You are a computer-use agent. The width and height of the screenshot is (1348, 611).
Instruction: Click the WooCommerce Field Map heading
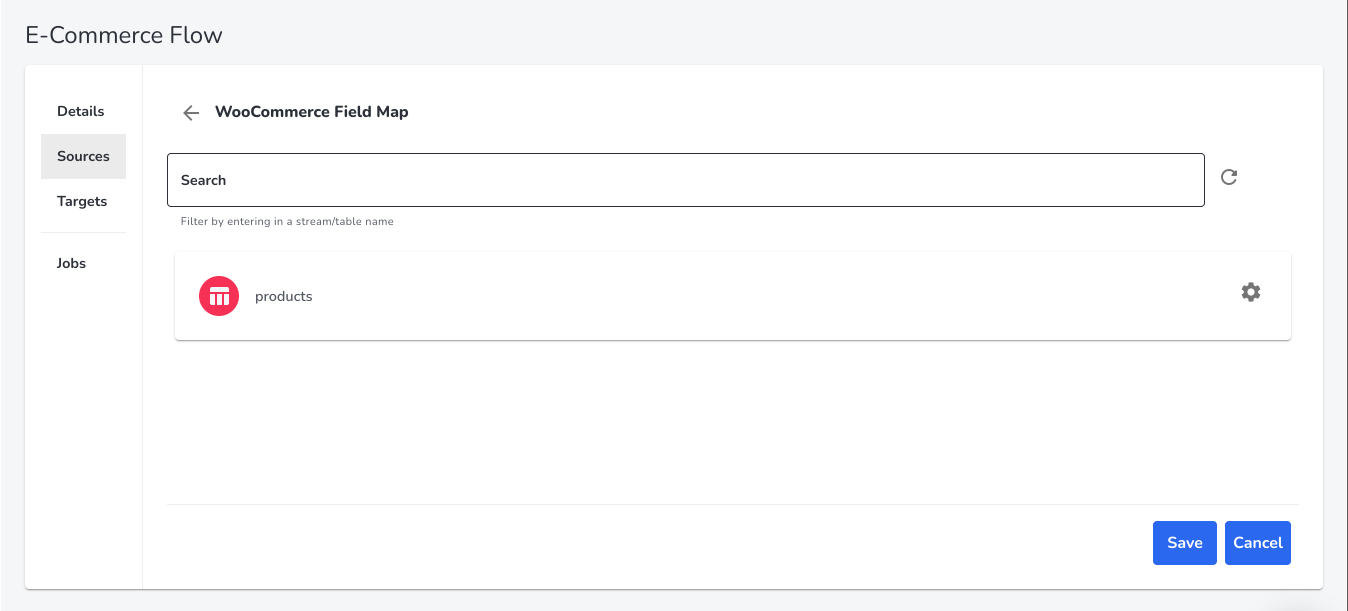[x=312, y=112]
